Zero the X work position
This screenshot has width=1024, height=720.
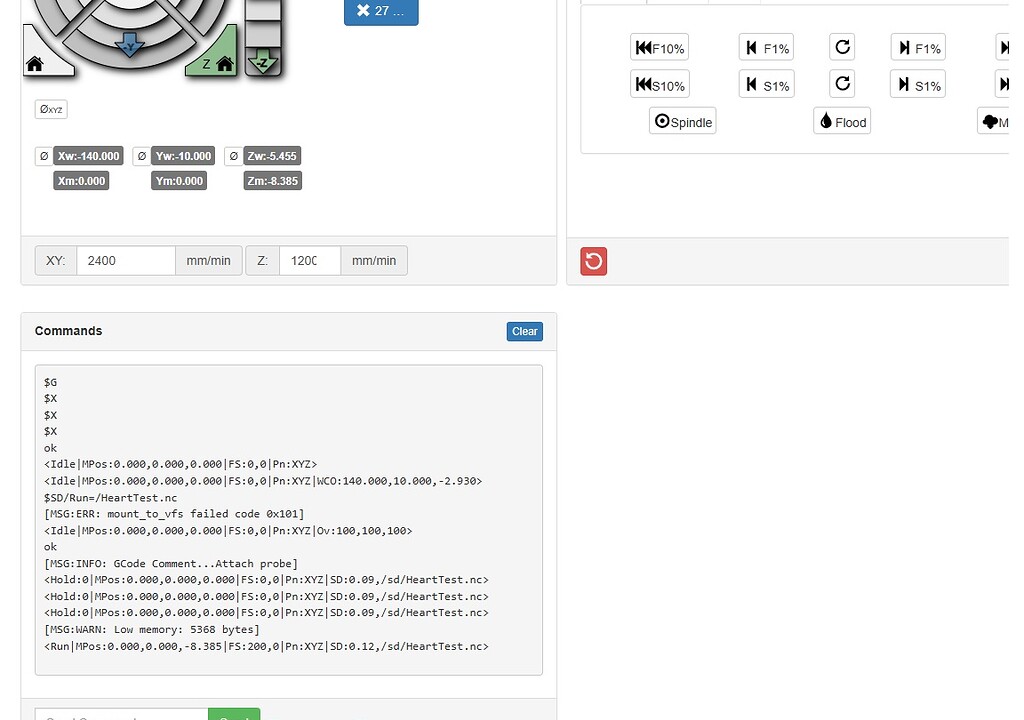[44, 156]
